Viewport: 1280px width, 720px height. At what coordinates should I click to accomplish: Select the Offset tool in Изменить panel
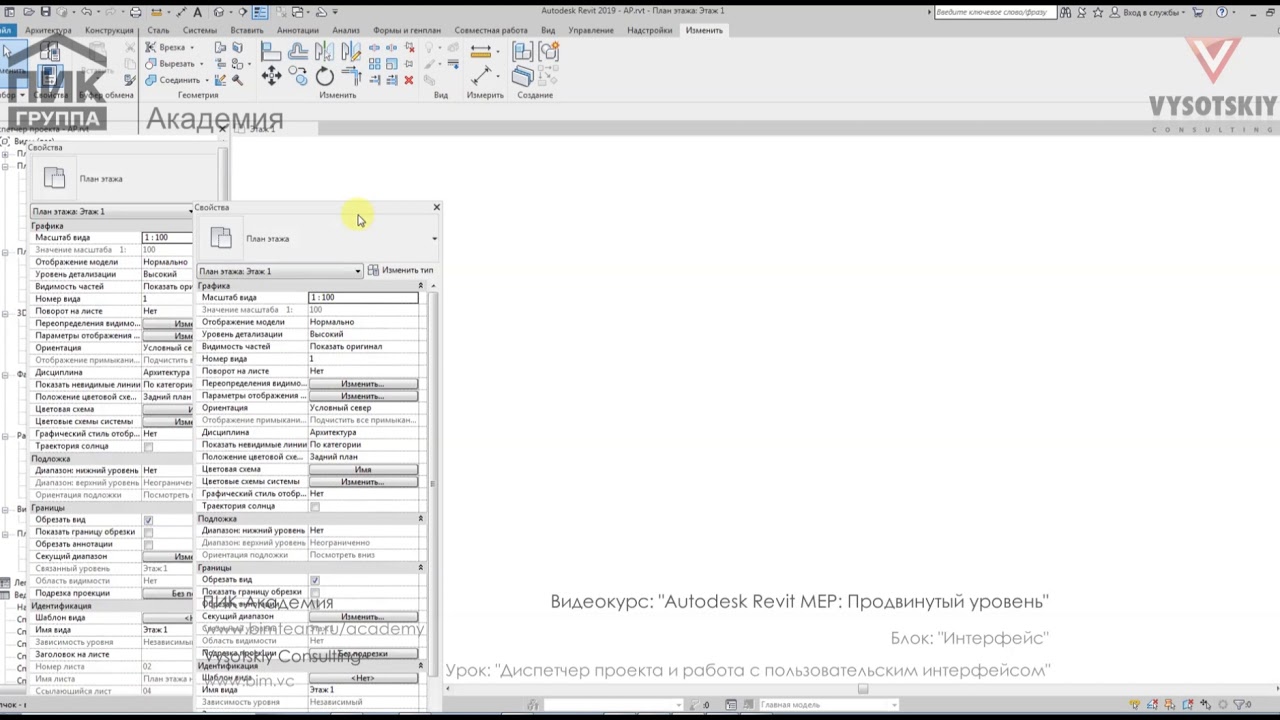tap(299, 51)
